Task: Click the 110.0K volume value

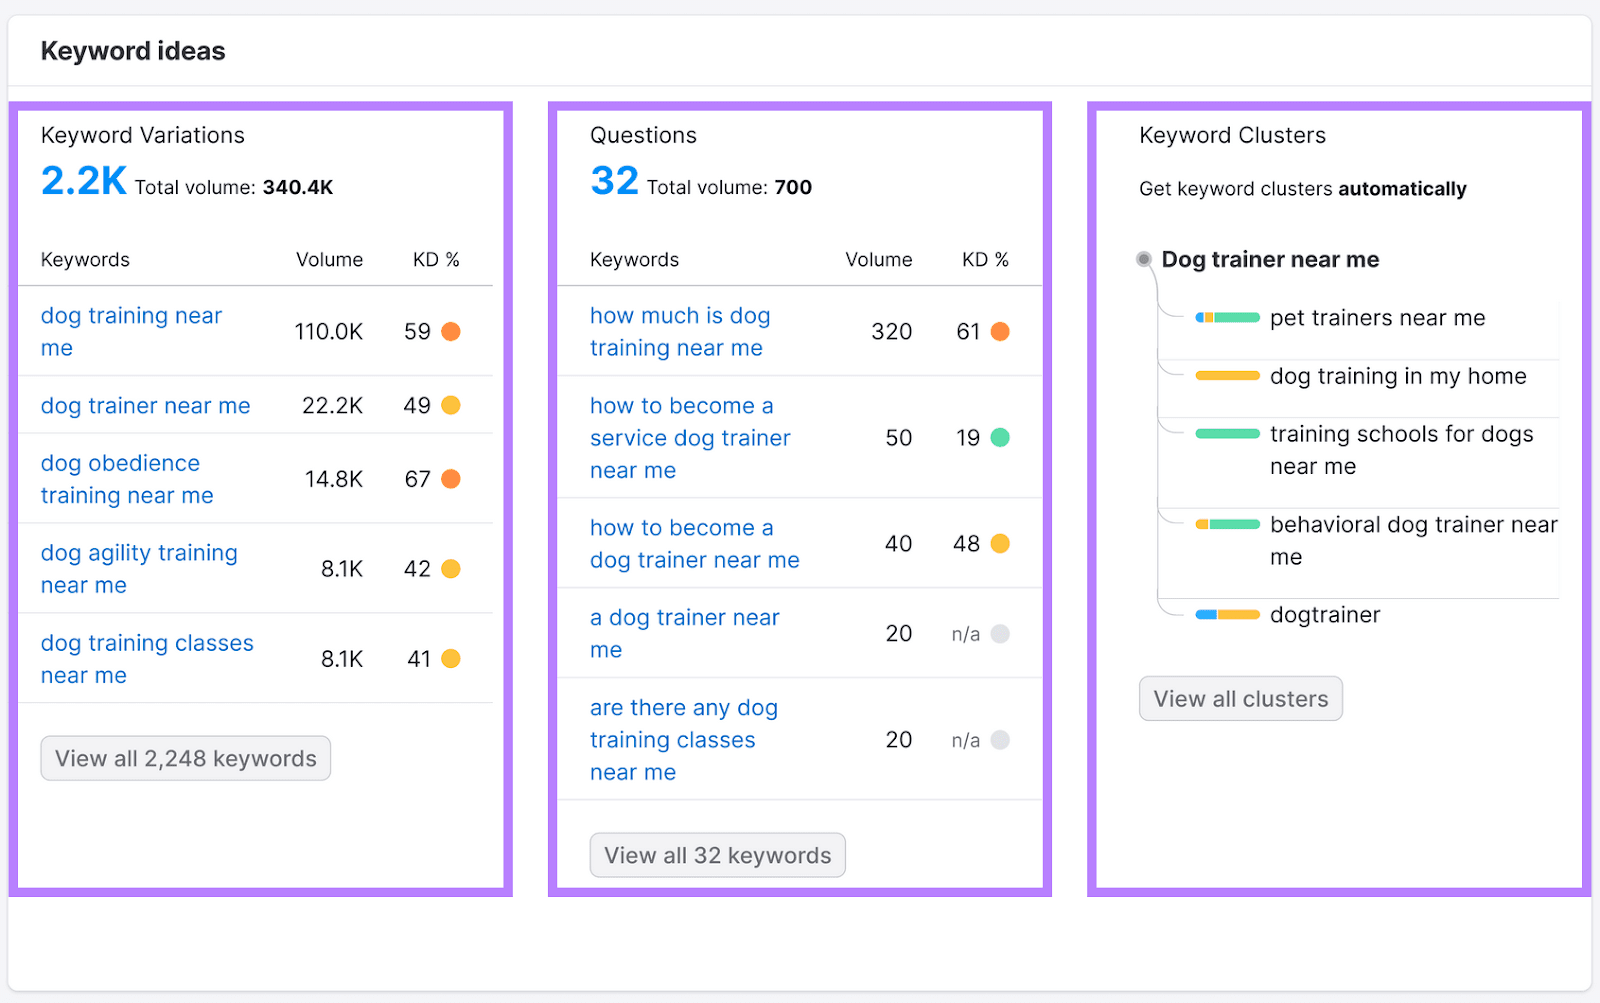Action: pyautogui.click(x=329, y=332)
